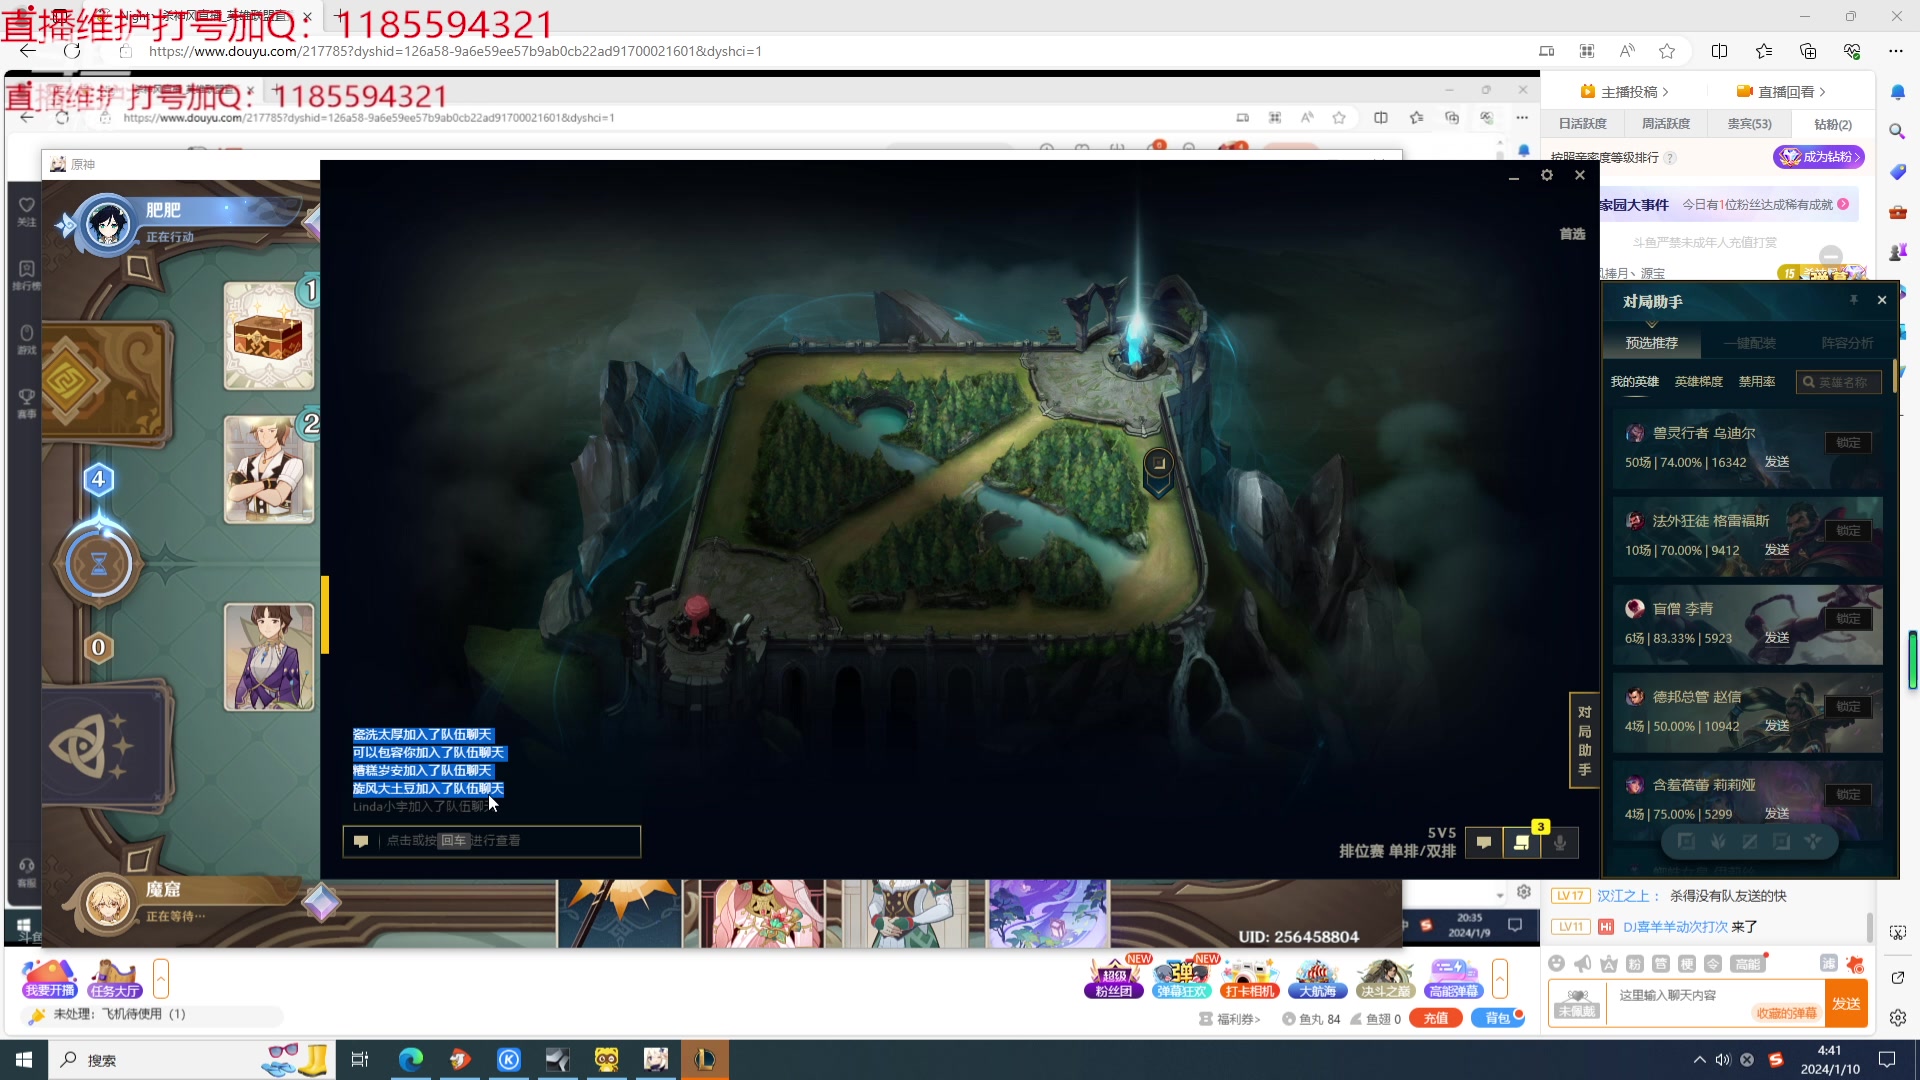
Task: Click the Edge sidebar search icon
Action: (1898, 131)
